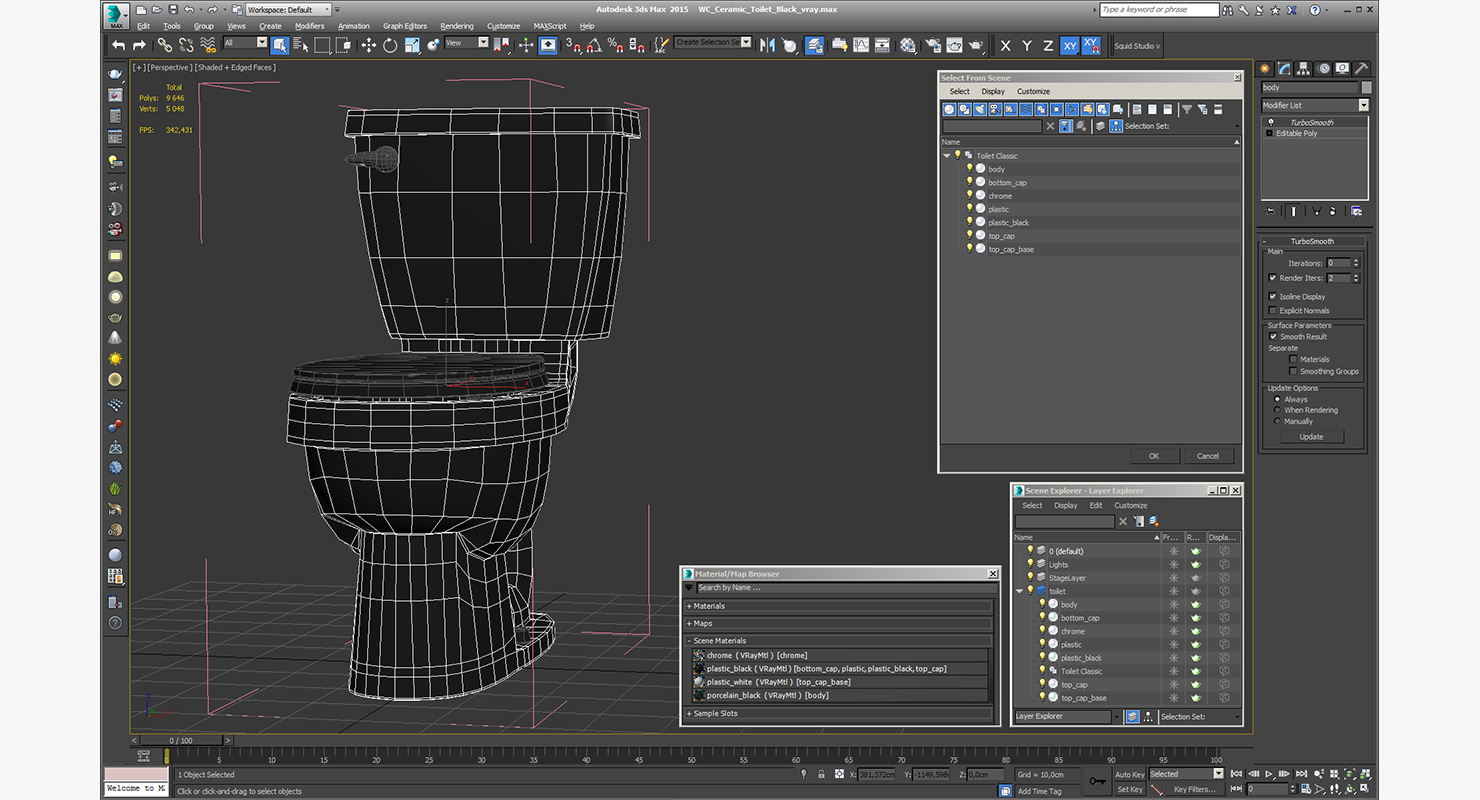Viewport: 1480px width, 800px height.
Task: Restrict transform to X axis
Action: [x=1005, y=46]
